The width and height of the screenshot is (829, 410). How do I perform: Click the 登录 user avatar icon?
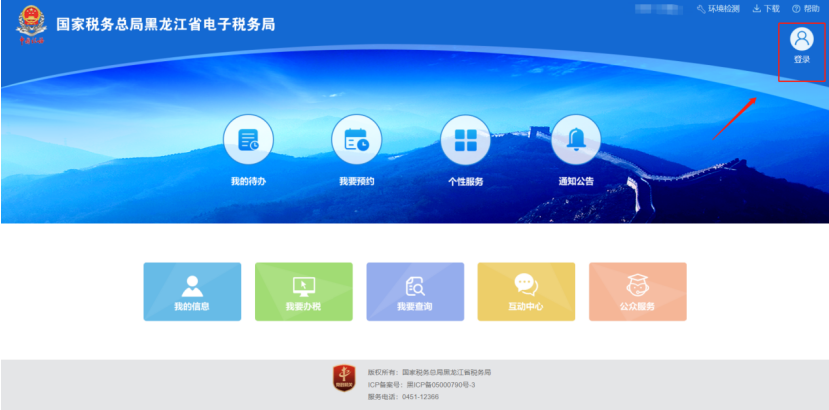pyautogui.click(x=802, y=39)
